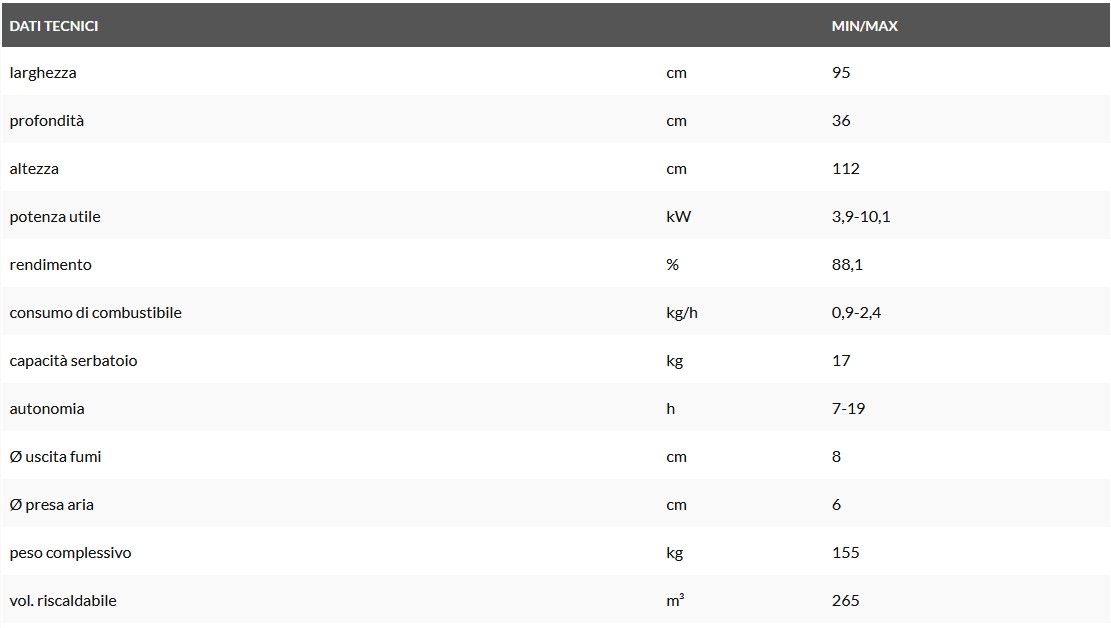Click the consumo di combustibile label
1111x628 pixels.
(96, 313)
